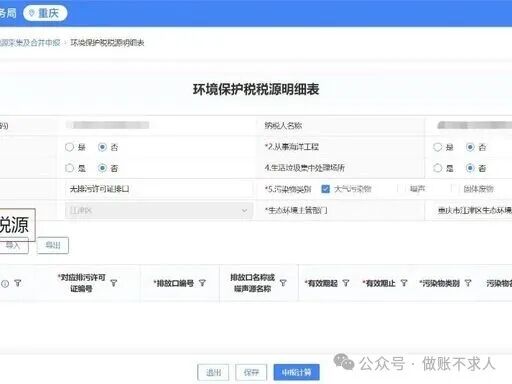This screenshot has height=384, width=512.
Task: Click the pin icon inside the 重庆 pill
Action: (x=32, y=13)
